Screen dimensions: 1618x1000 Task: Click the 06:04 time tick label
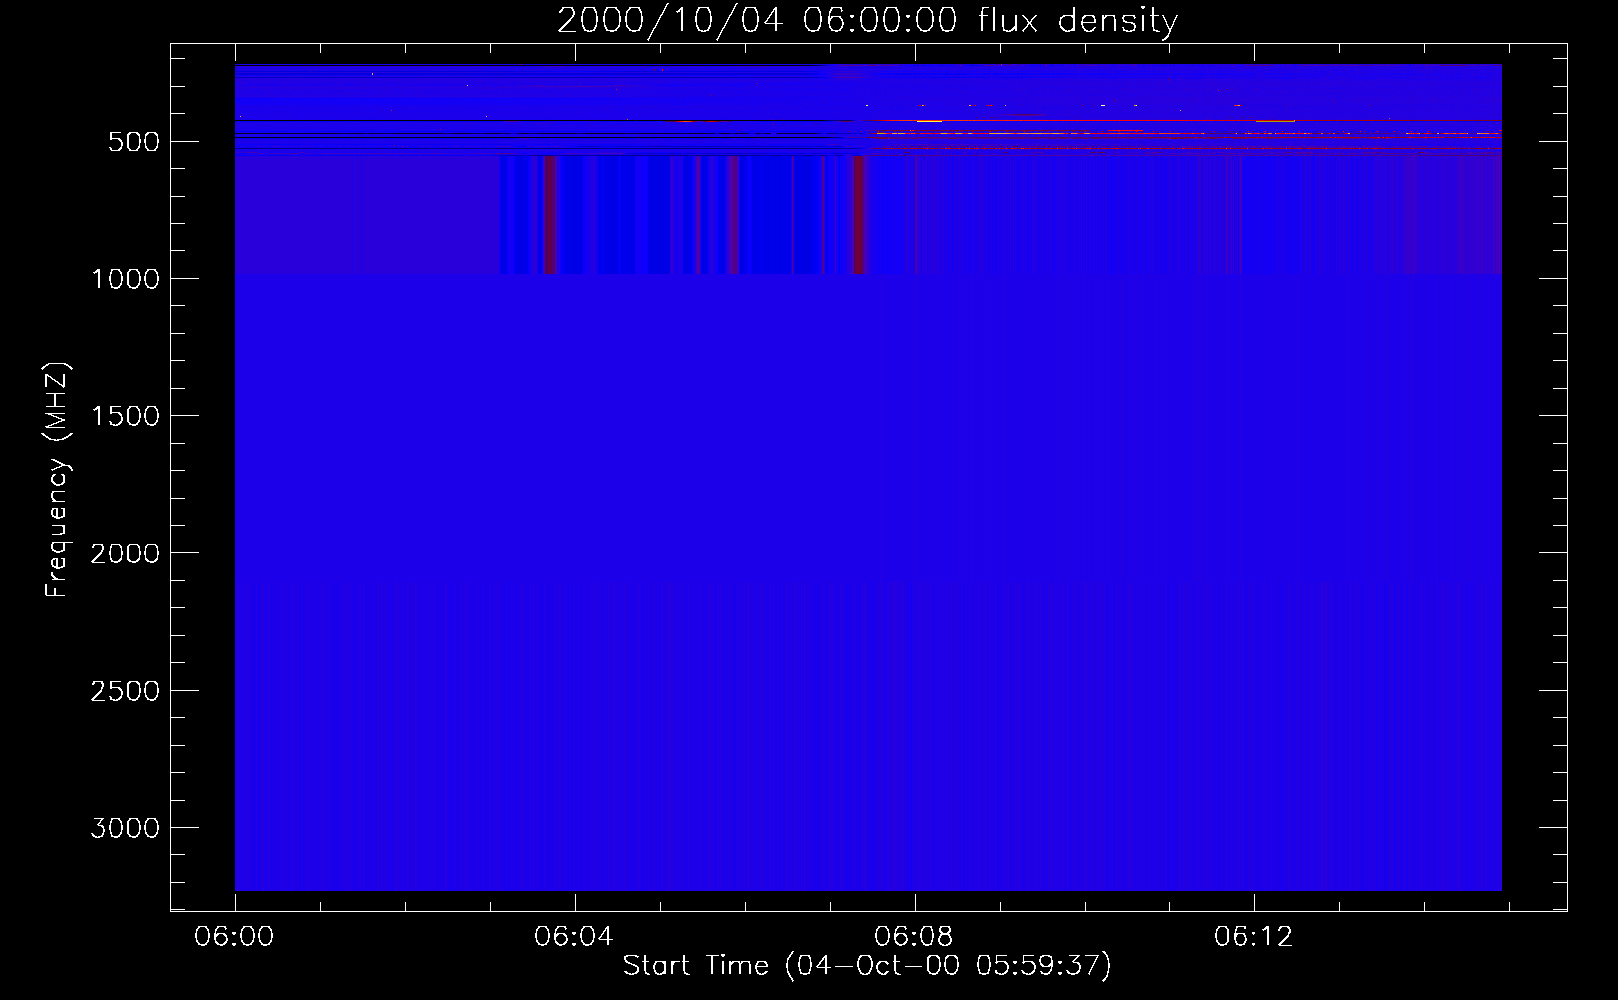(x=574, y=937)
